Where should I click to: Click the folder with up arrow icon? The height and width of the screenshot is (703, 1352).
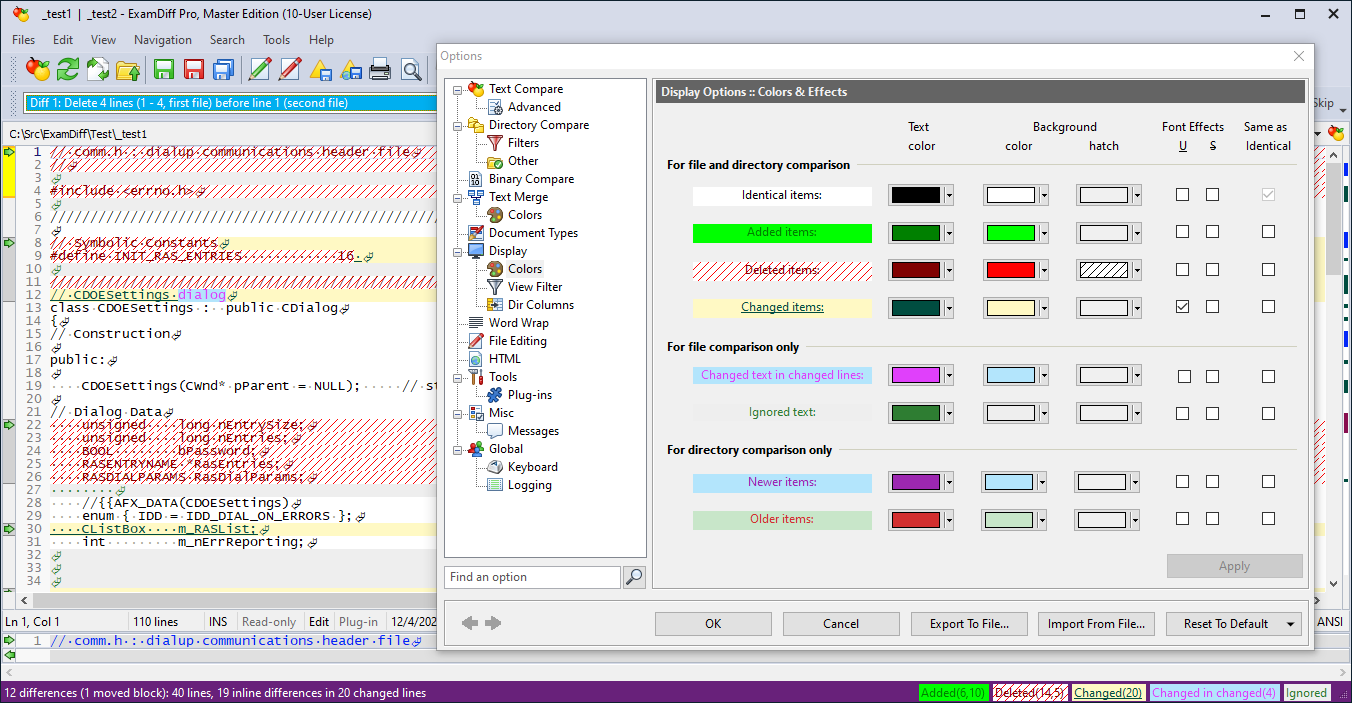pos(128,69)
